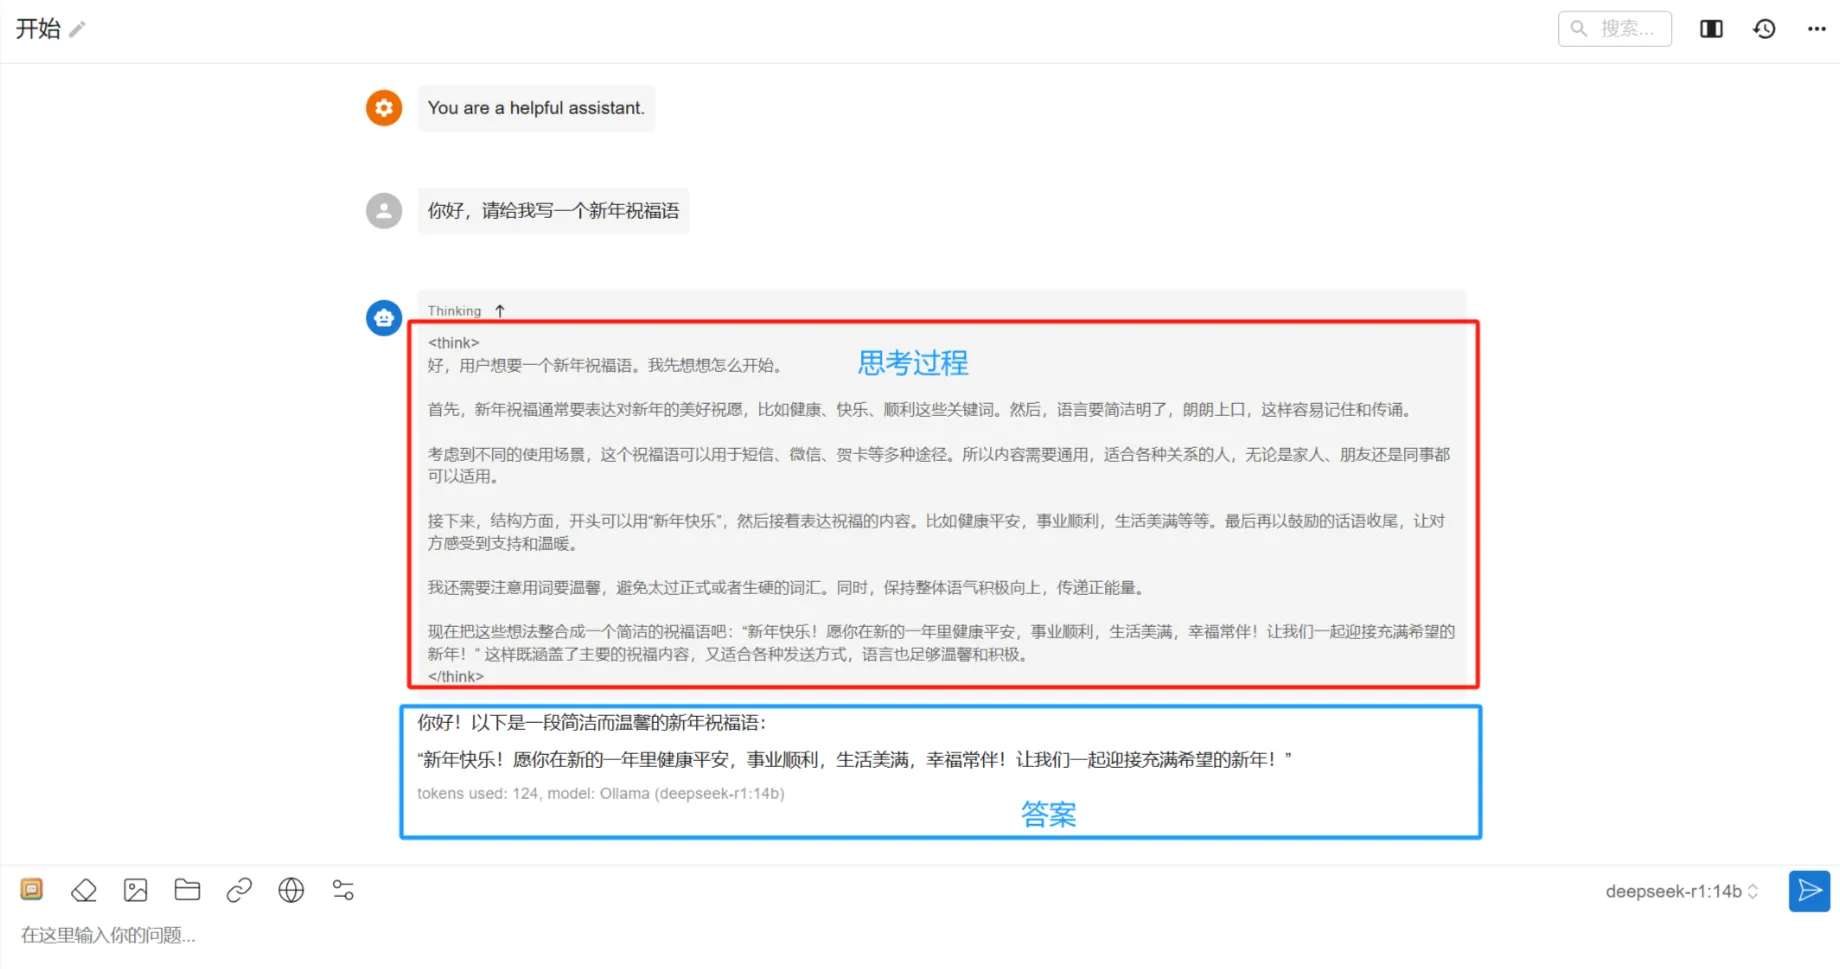The width and height of the screenshot is (1840, 969).
Task: Collapse the Thinking section arrow
Action: pyautogui.click(x=500, y=311)
